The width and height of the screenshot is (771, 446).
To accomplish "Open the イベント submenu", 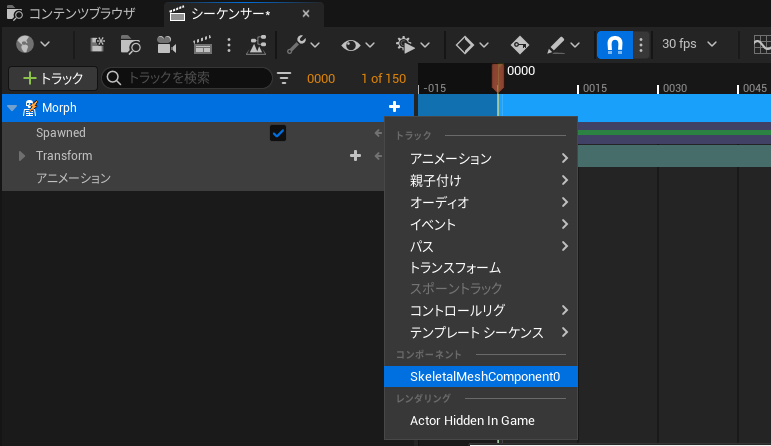I will coord(481,224).
